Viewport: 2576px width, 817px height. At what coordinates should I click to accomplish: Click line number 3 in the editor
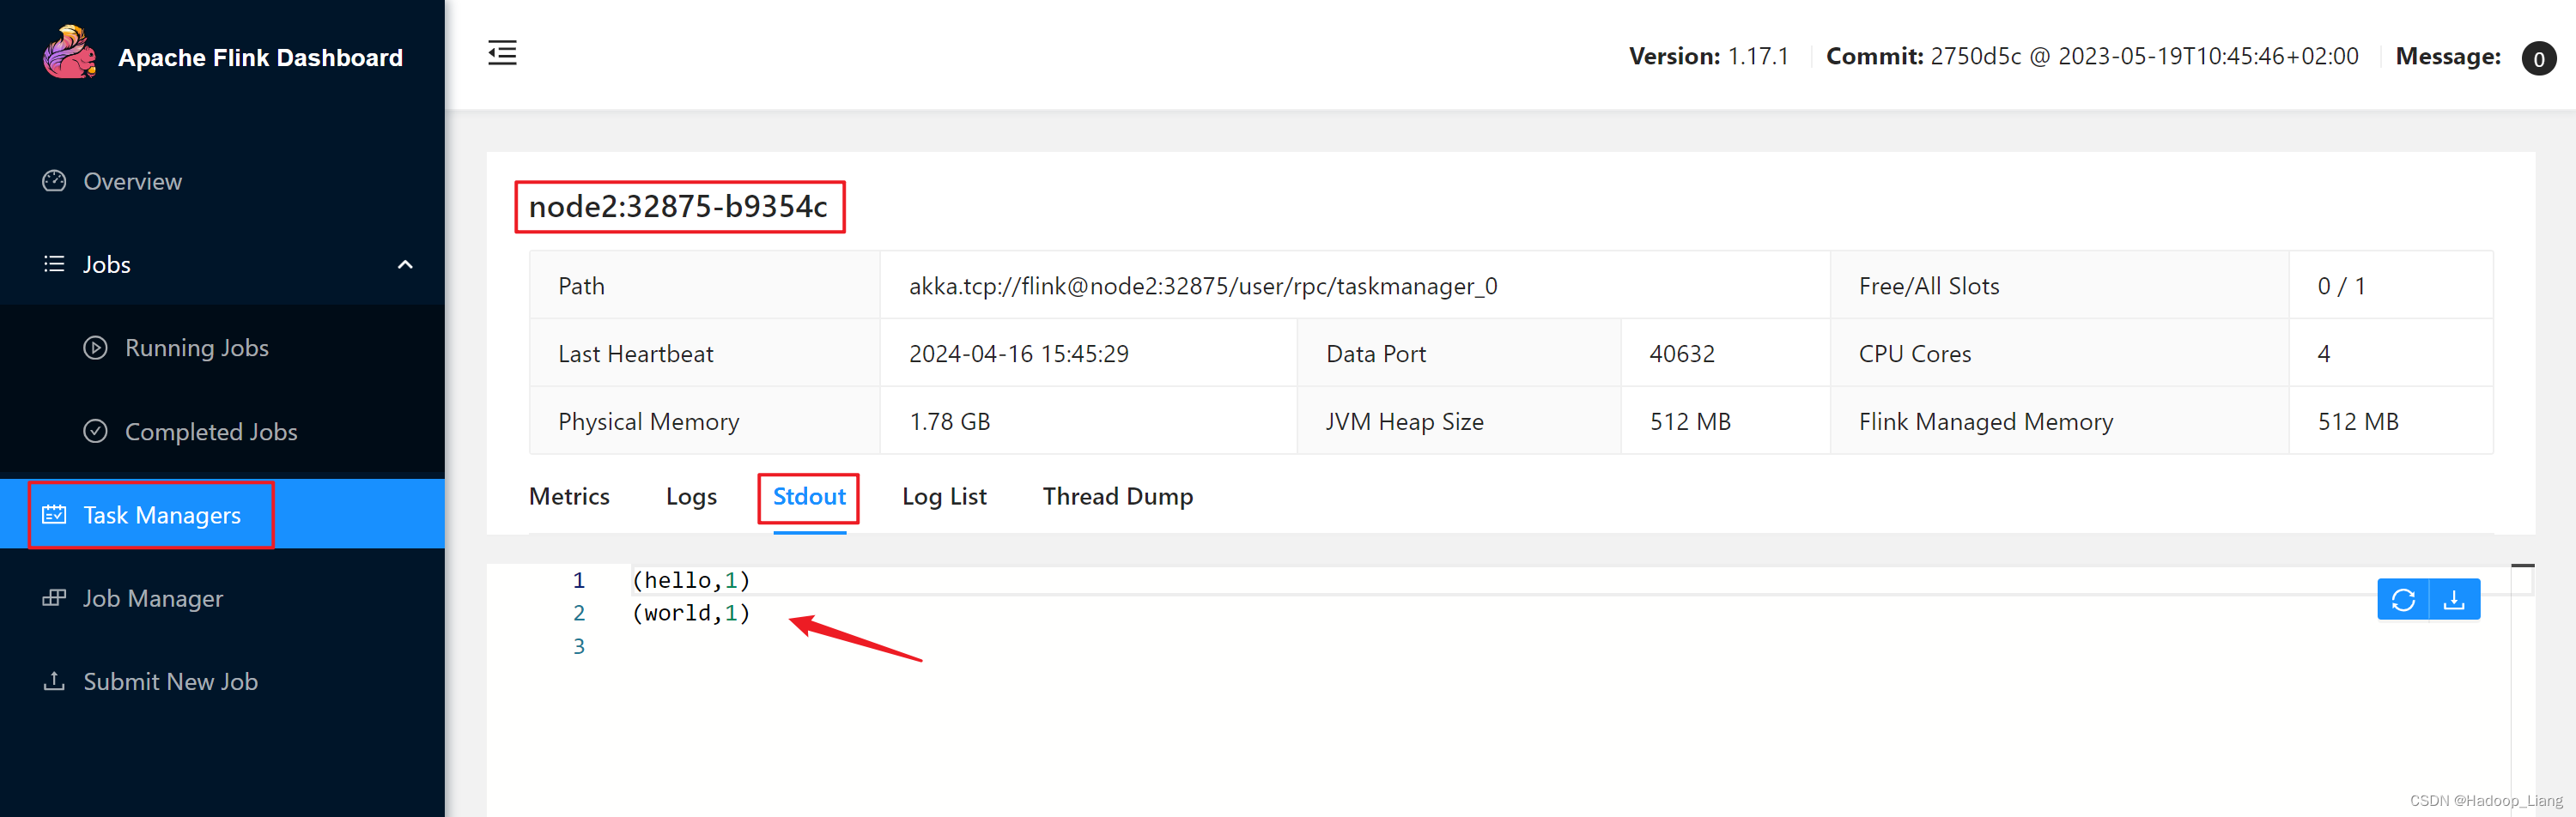[578, 646]
